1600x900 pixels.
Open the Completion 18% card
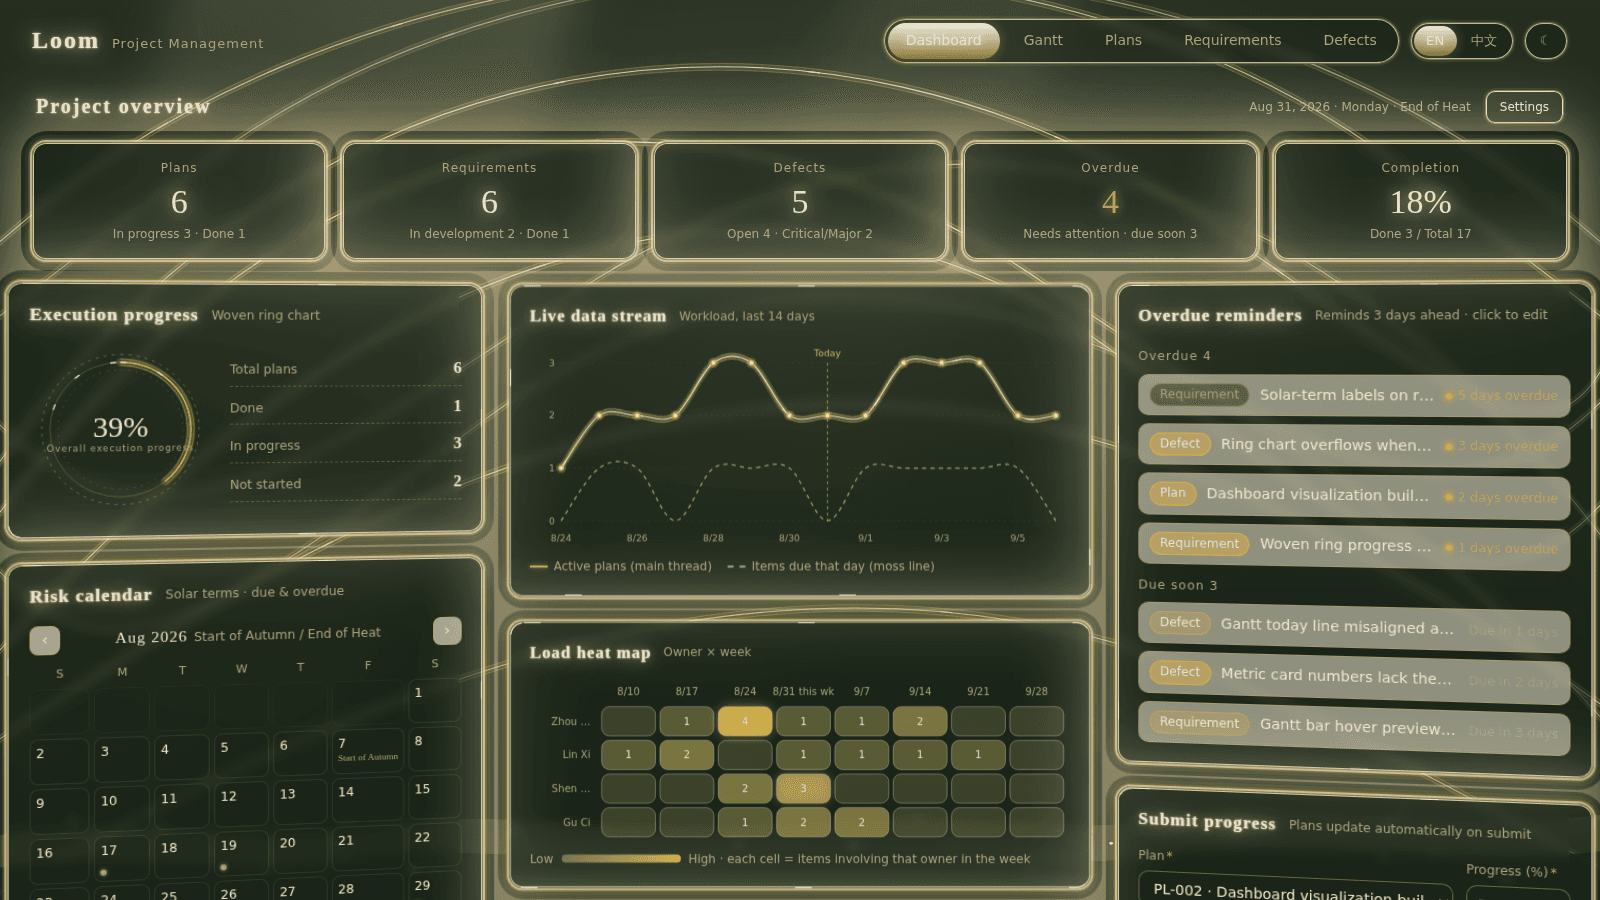[1420, 201]
